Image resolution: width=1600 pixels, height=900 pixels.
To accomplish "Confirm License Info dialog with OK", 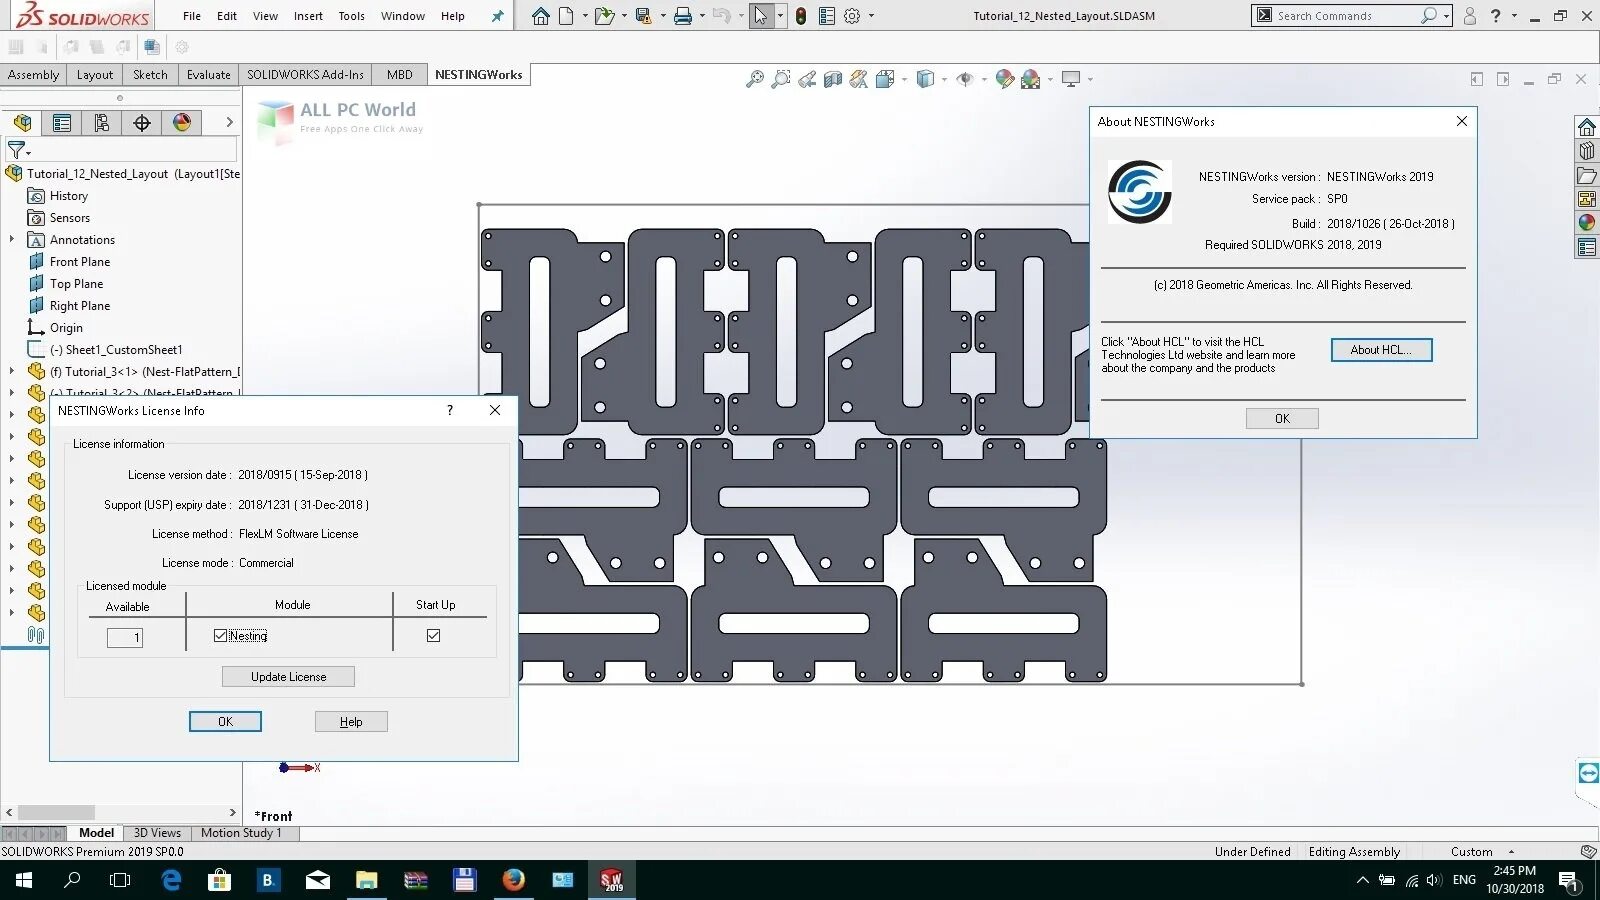I will tap(225, 722).
